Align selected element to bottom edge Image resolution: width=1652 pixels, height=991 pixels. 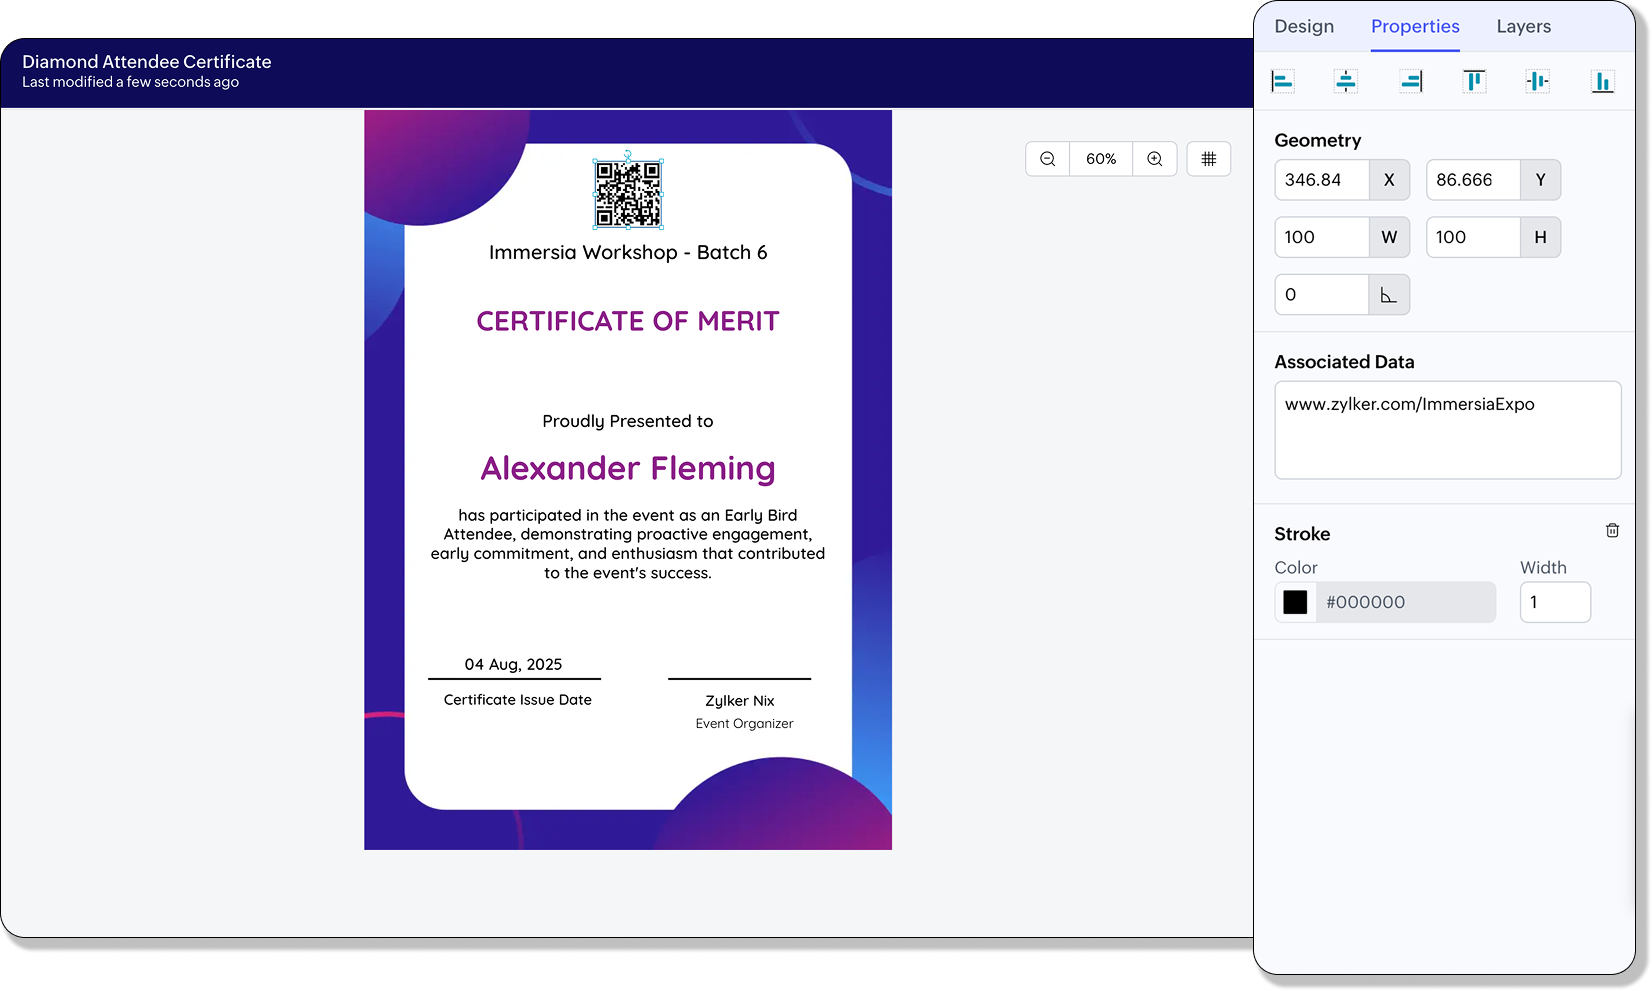click(x=1602, y=81)
